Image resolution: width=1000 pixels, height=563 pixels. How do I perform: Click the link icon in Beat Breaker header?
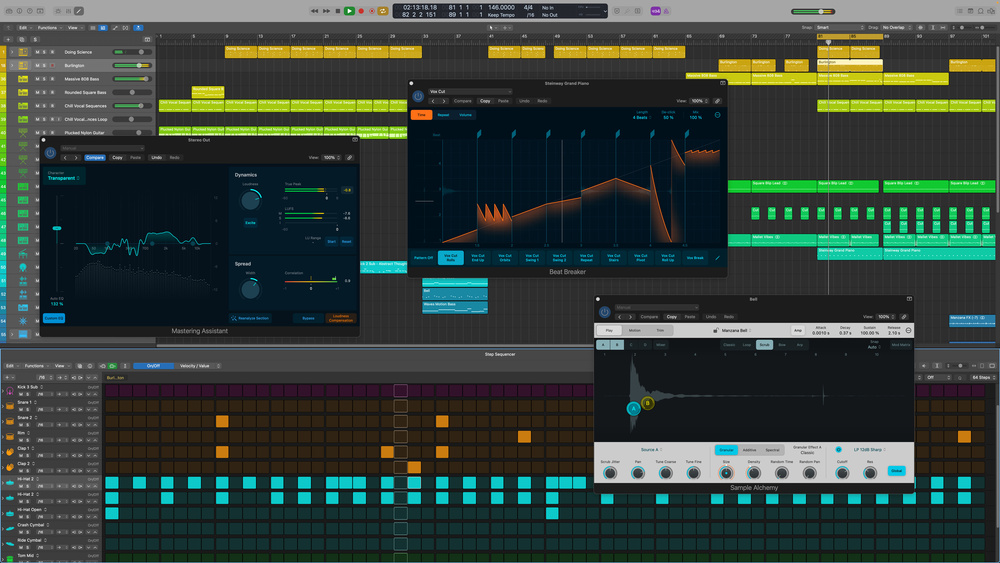pyautogui.click(x=717, y=101)
